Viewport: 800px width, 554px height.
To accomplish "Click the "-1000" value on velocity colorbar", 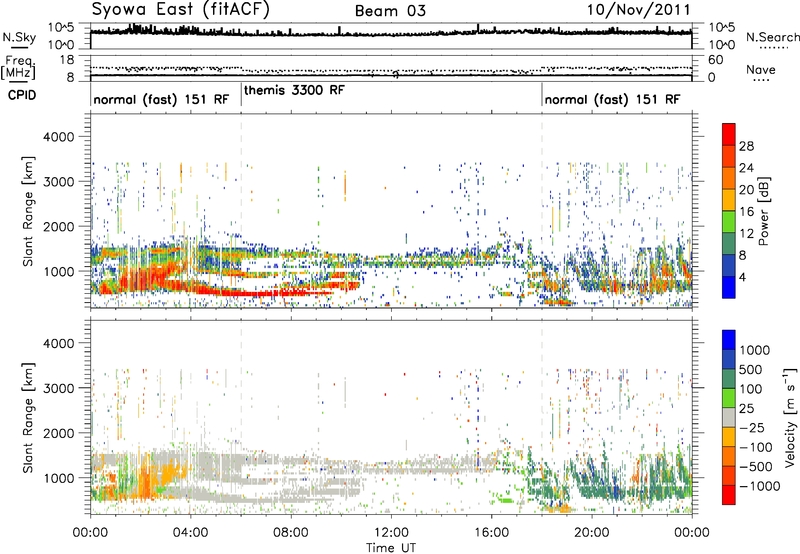I will [759, 486].
